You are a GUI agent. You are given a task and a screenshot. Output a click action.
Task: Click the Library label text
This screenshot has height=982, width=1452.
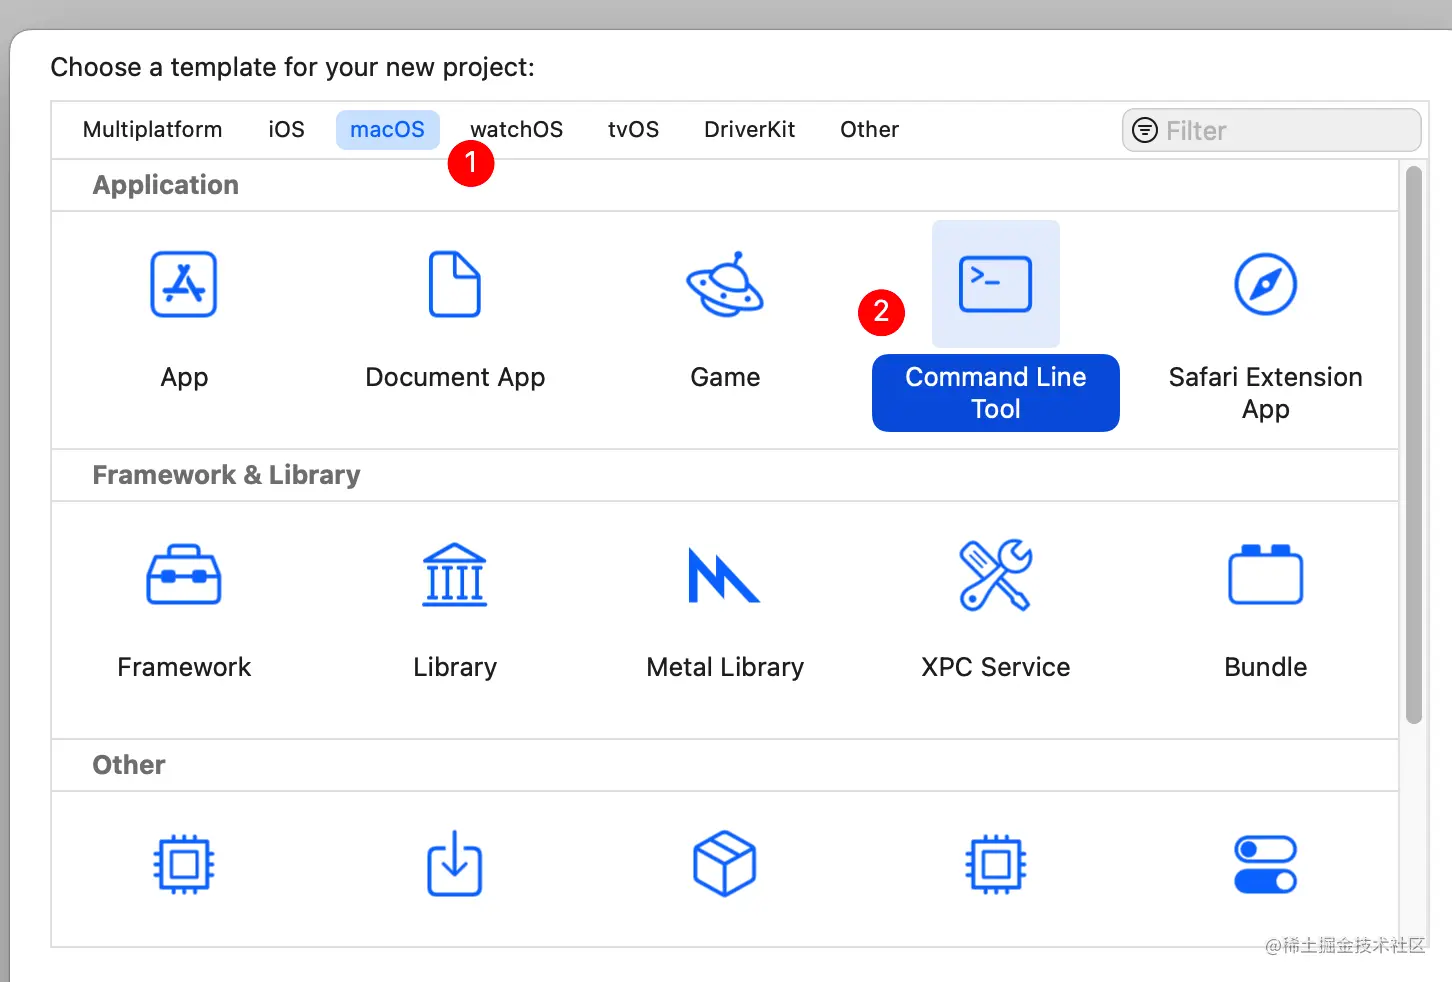pos(455,667)
